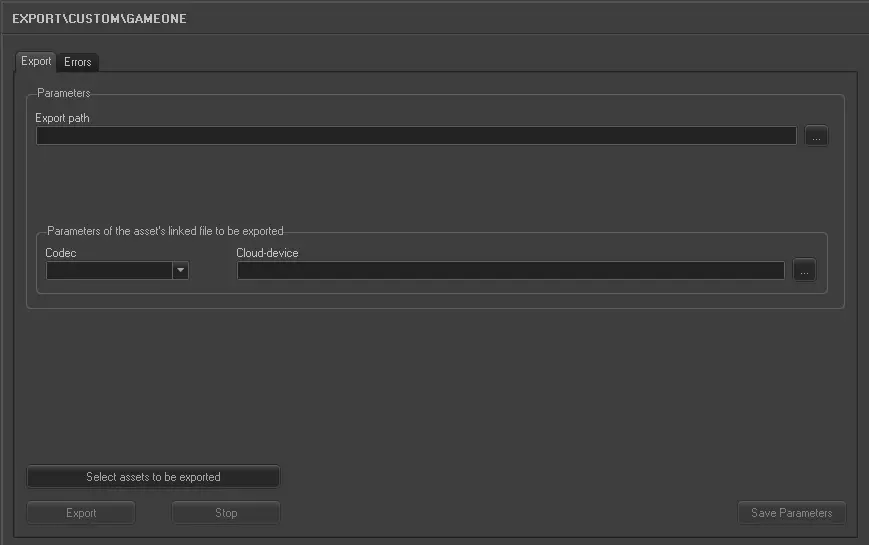Select the Export tab
Viewport: 869px width, 545px height.
click(36, 61)
